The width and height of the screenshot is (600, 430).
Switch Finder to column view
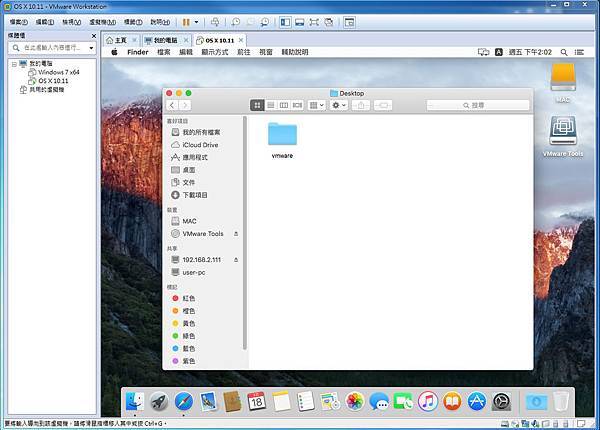[x=284, y=105]
